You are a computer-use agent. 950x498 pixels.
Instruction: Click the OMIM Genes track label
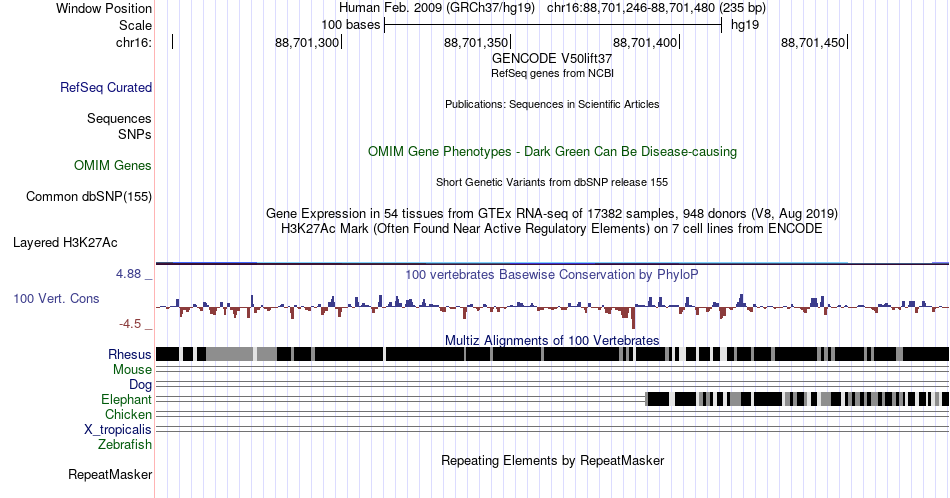click(x=113, y=165)
